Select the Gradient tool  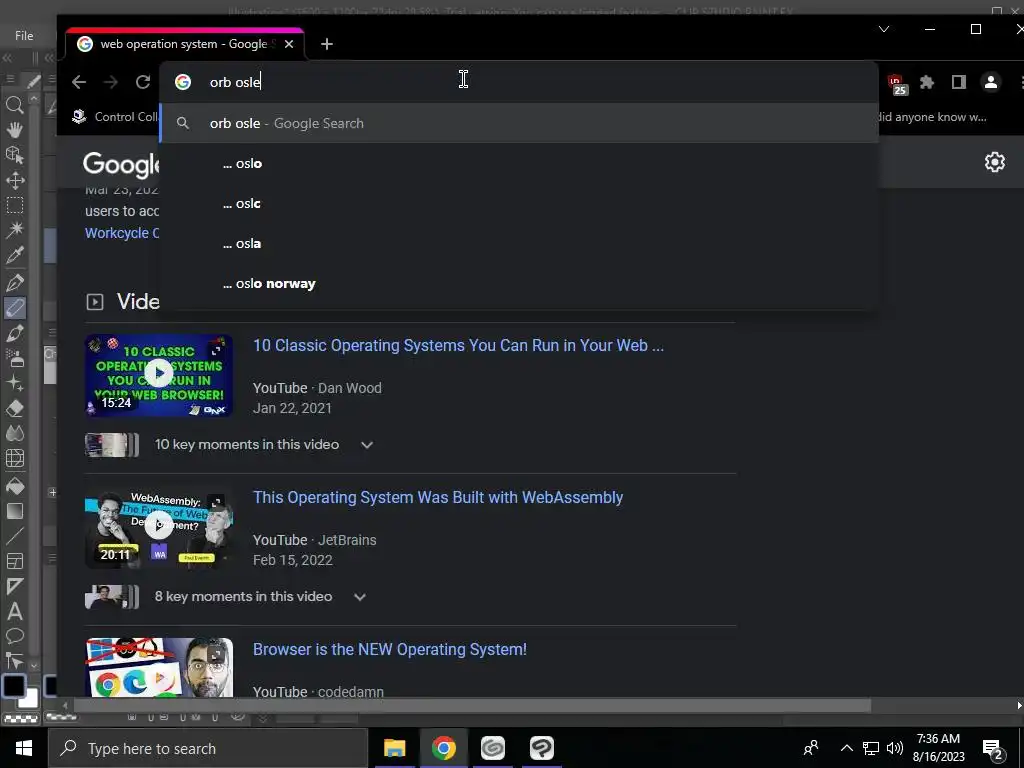tap(14, 511)
